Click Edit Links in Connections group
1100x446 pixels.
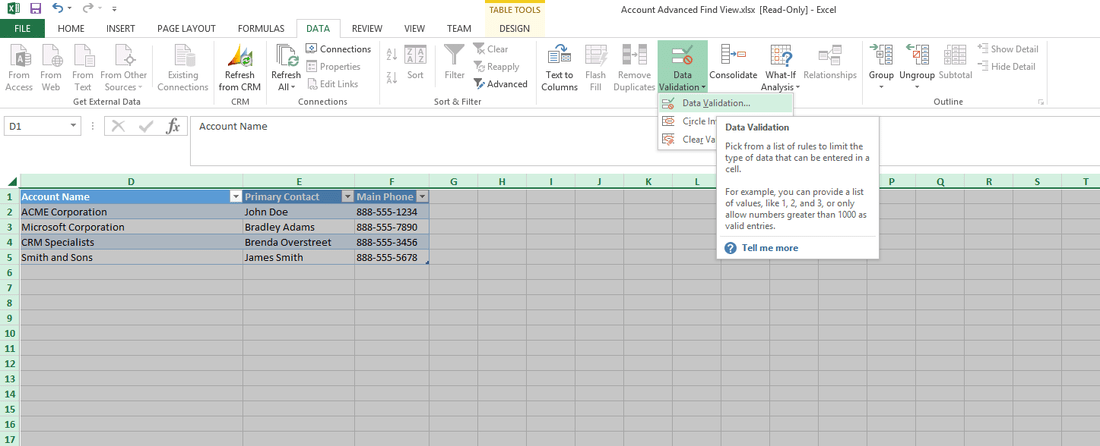coord(332,83)
